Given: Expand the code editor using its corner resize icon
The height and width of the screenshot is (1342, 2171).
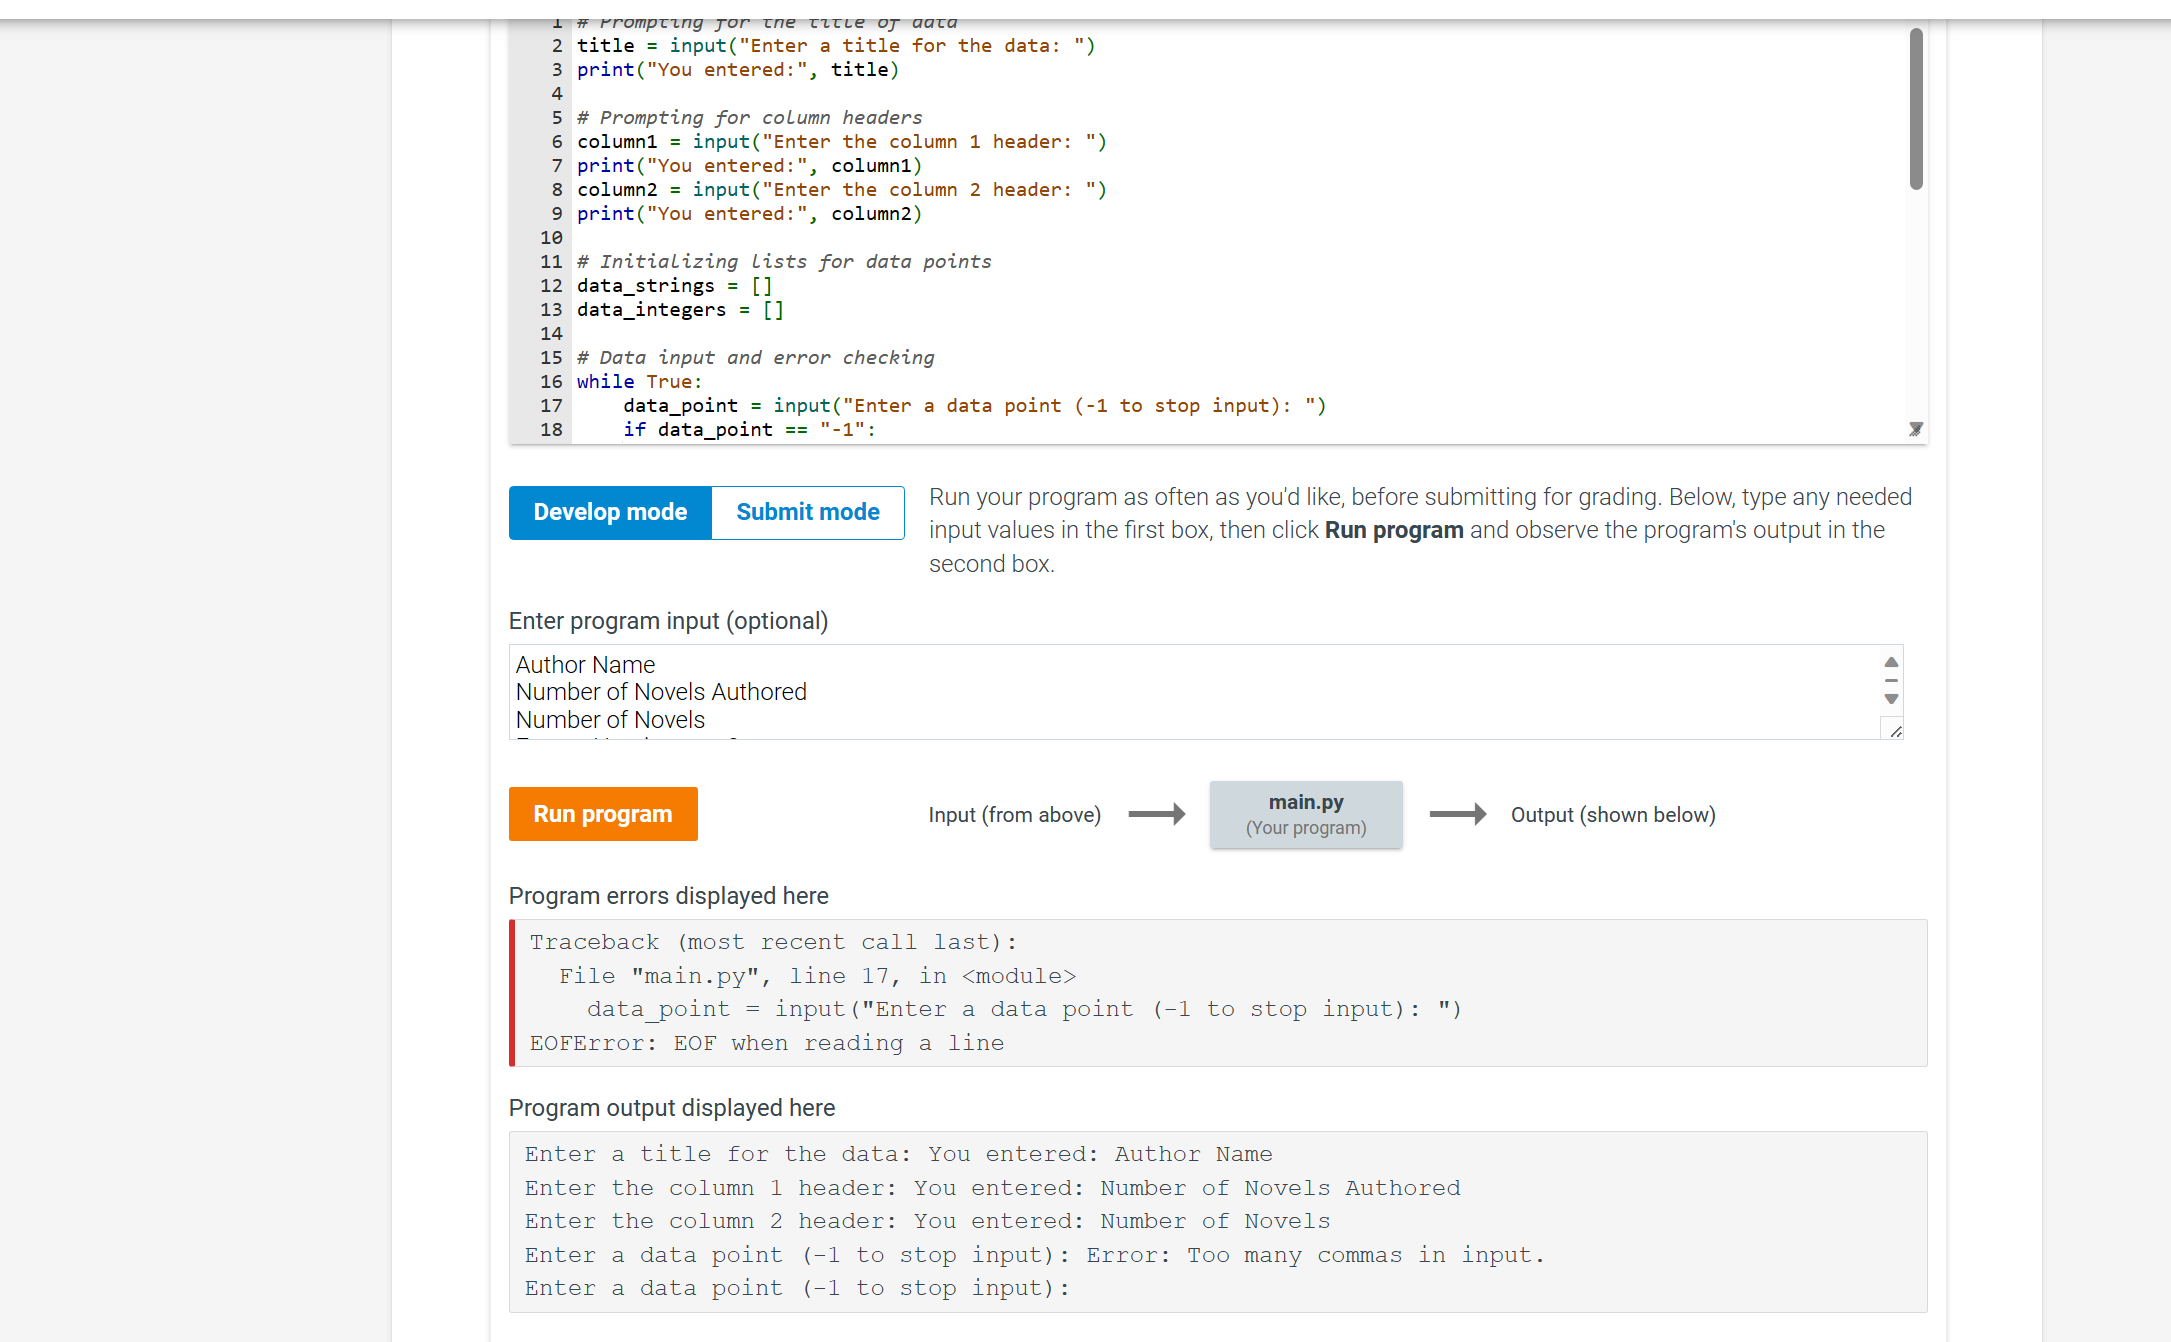Looking at the screenshot, I should [x=1915, y=429].
